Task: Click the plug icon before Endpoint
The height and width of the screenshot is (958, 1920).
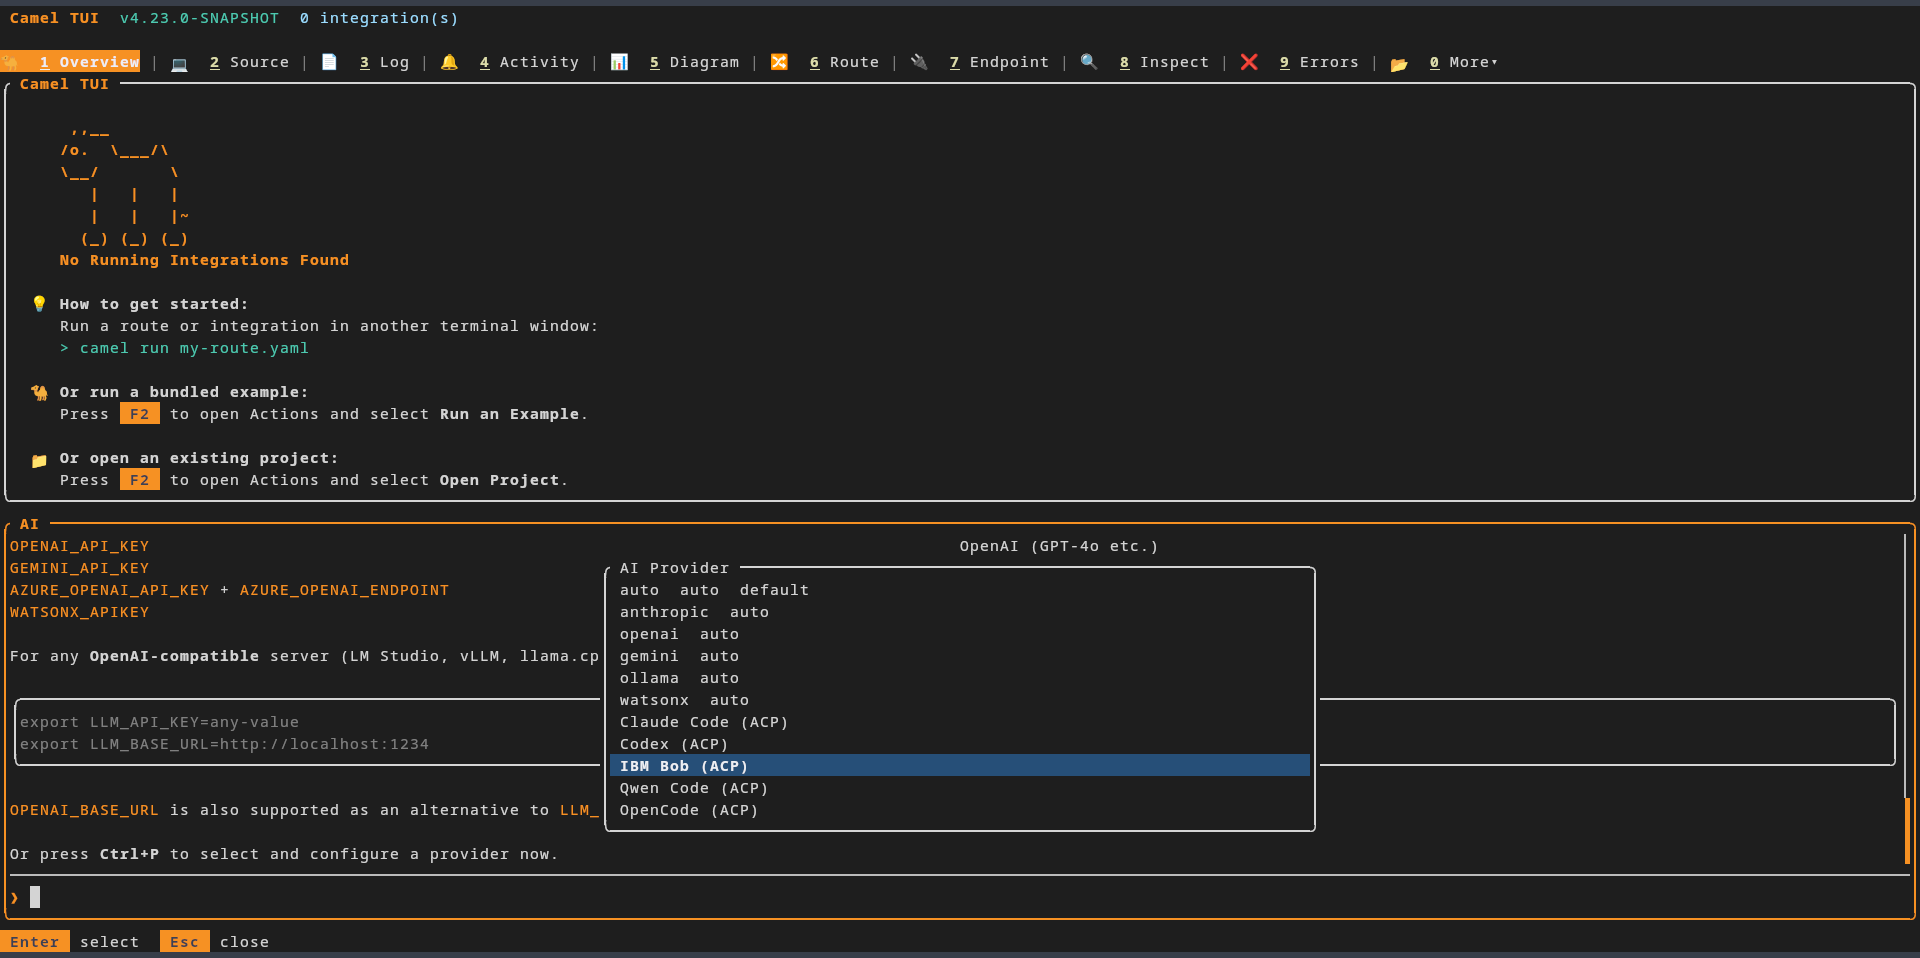Action: pos(919,62)
